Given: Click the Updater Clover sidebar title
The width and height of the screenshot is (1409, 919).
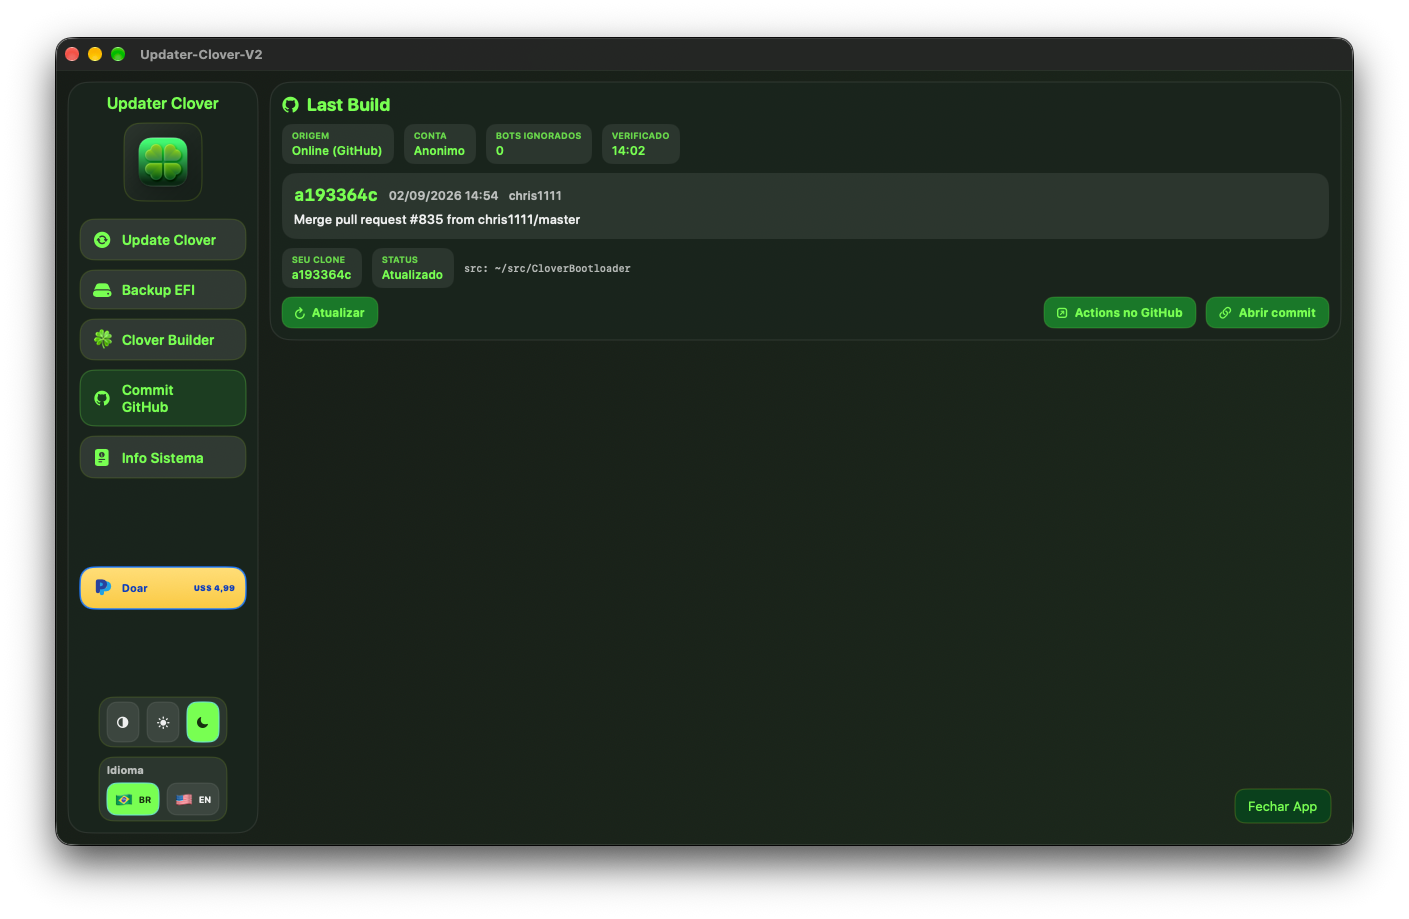Looking at the screenshot, I should click(x=163, y=104).
